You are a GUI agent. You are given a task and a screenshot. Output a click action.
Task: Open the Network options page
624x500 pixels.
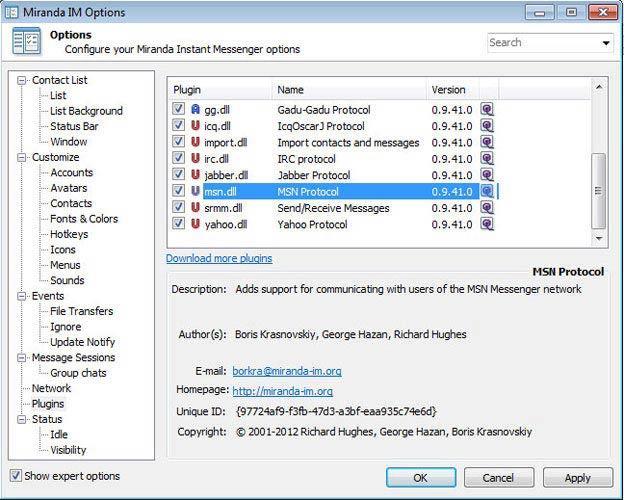coord(51,388)
